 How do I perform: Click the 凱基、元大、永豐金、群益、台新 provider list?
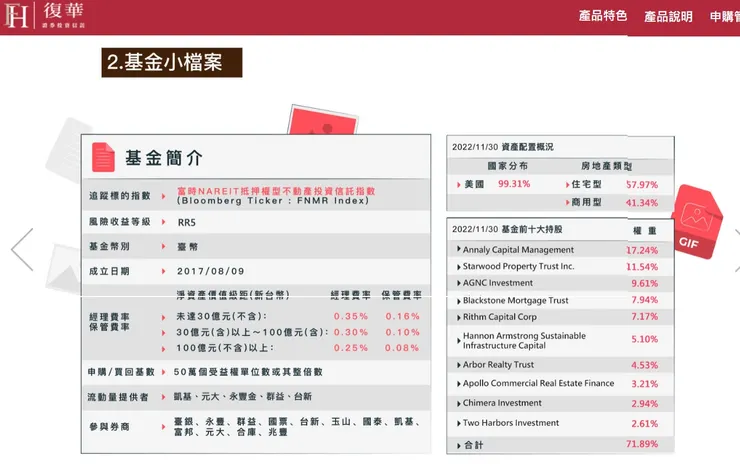243,397
